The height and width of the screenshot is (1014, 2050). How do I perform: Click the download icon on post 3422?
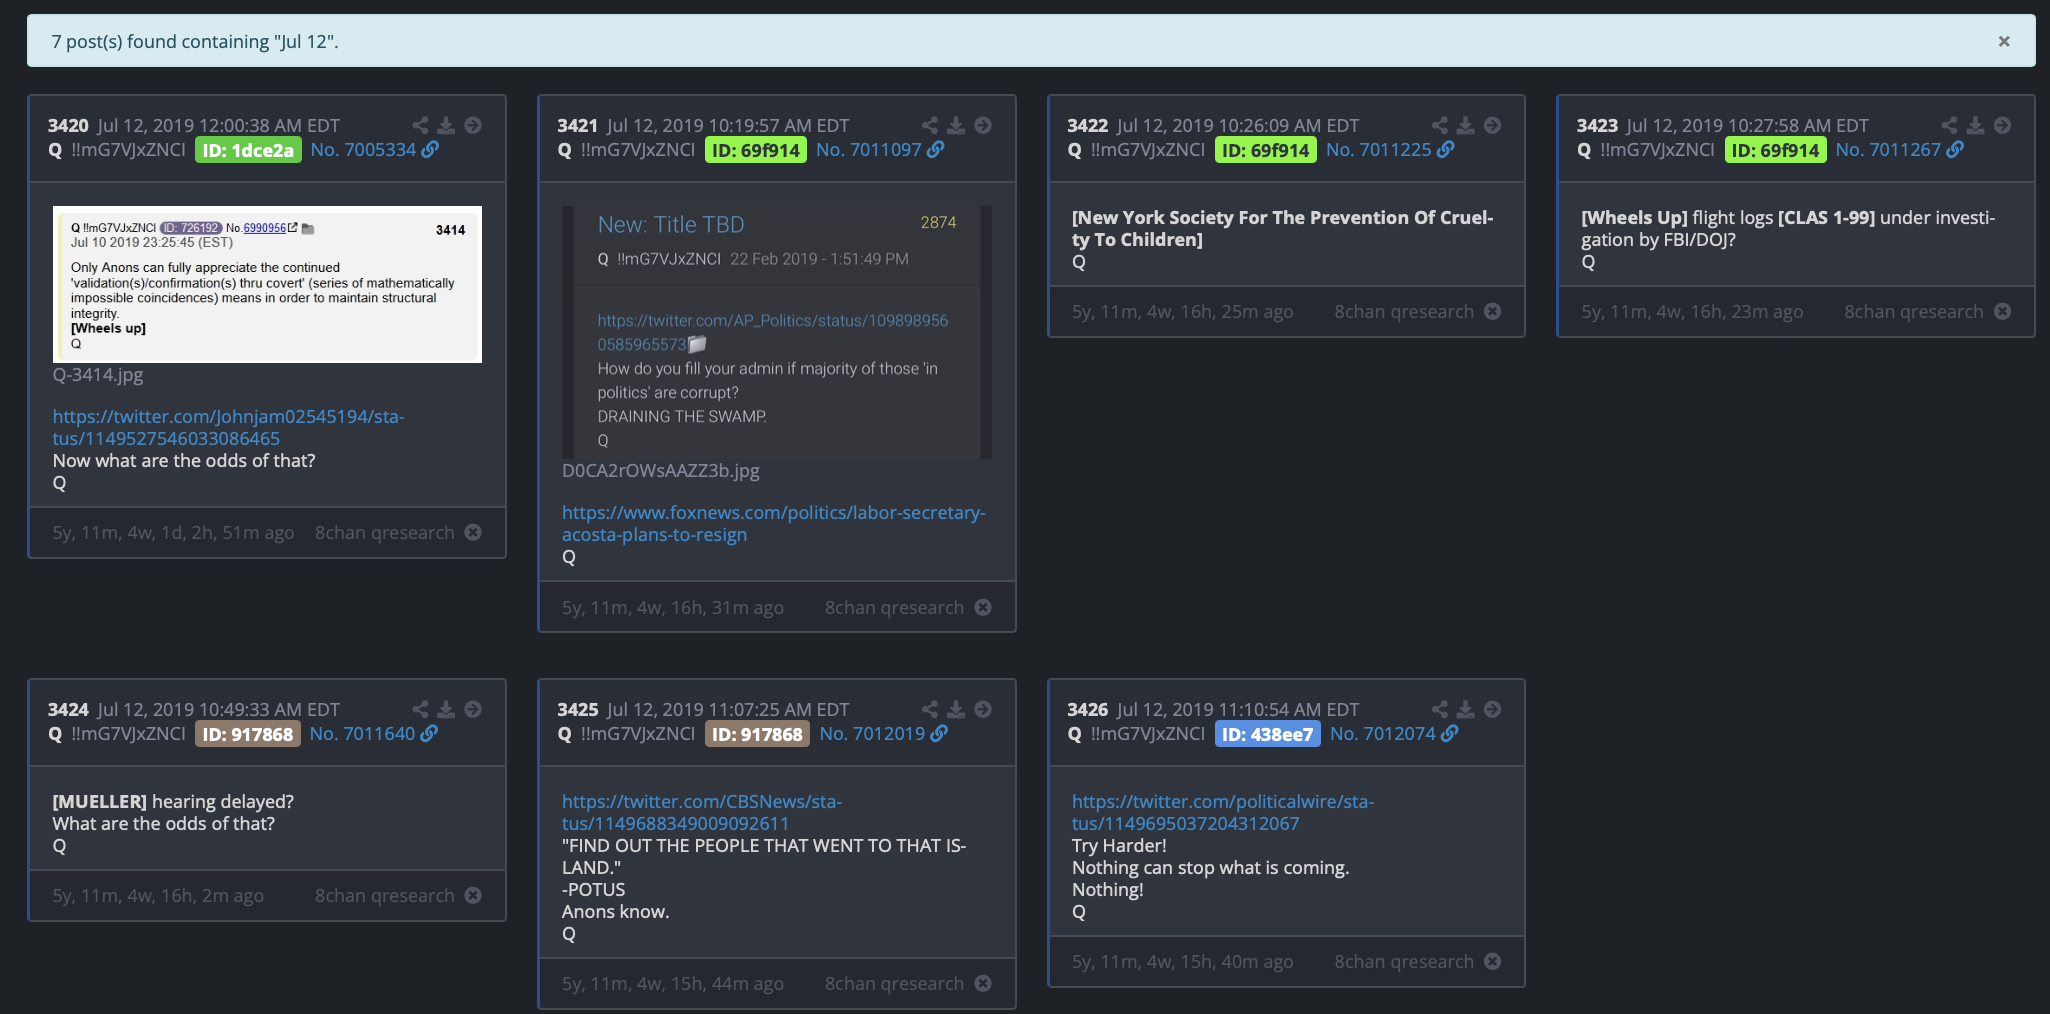(1465, 125)
